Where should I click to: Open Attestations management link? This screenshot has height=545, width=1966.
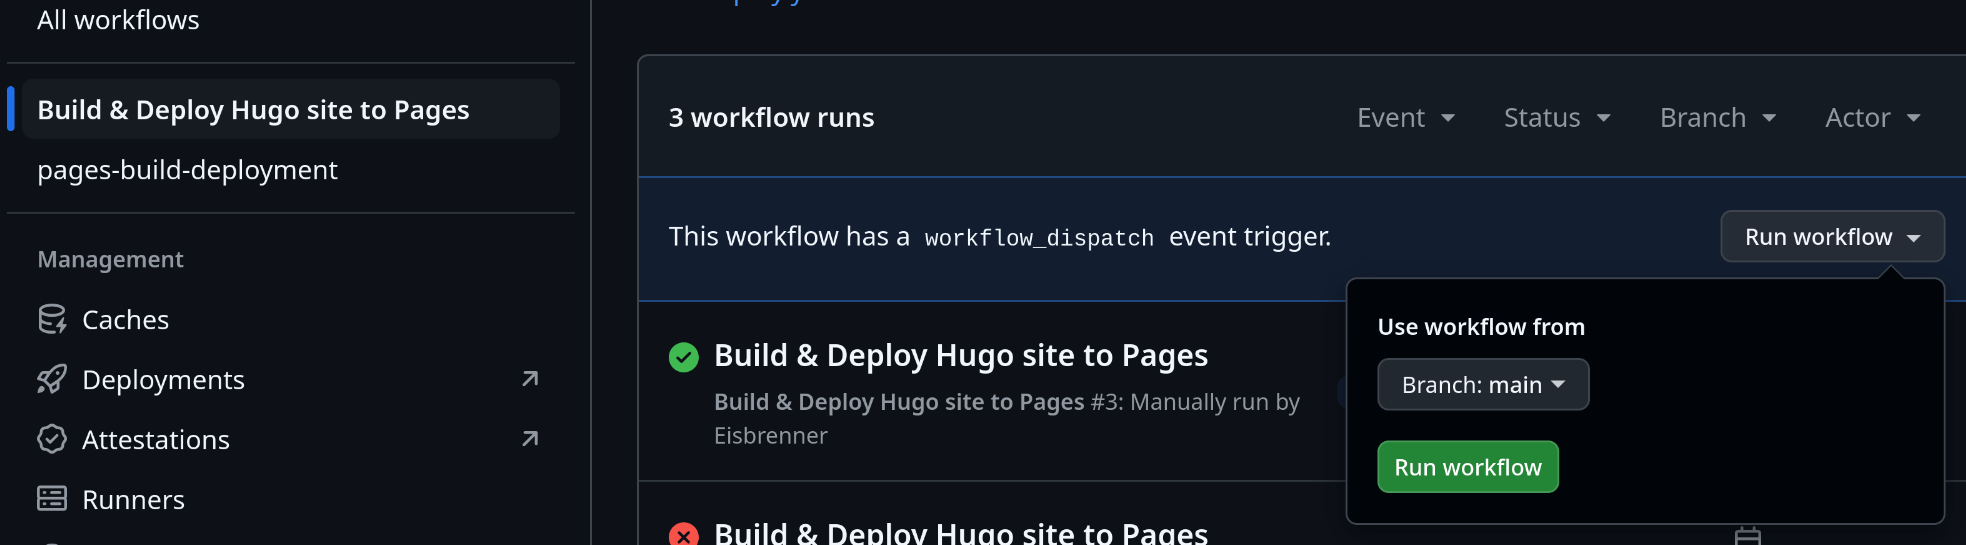(x=156, y=440)
